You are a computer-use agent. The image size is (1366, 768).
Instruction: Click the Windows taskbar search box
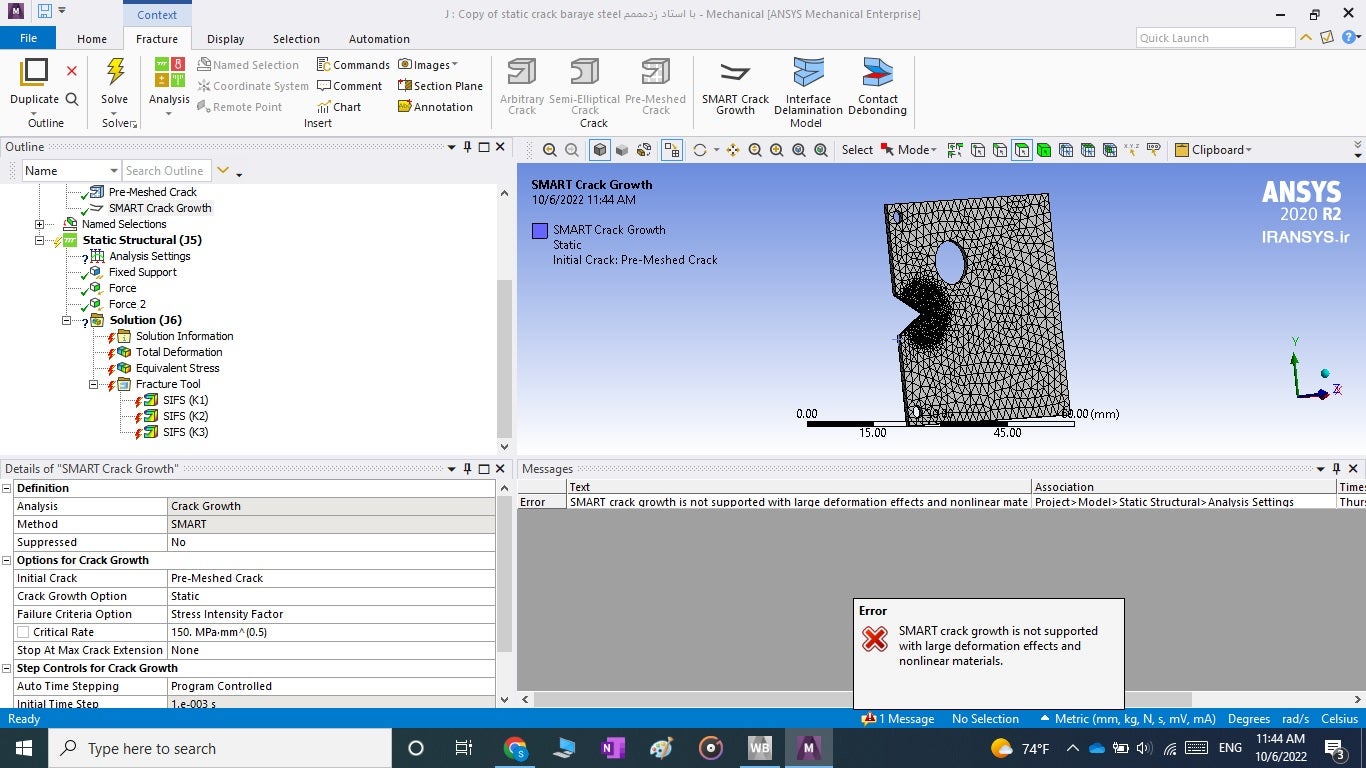220,748
